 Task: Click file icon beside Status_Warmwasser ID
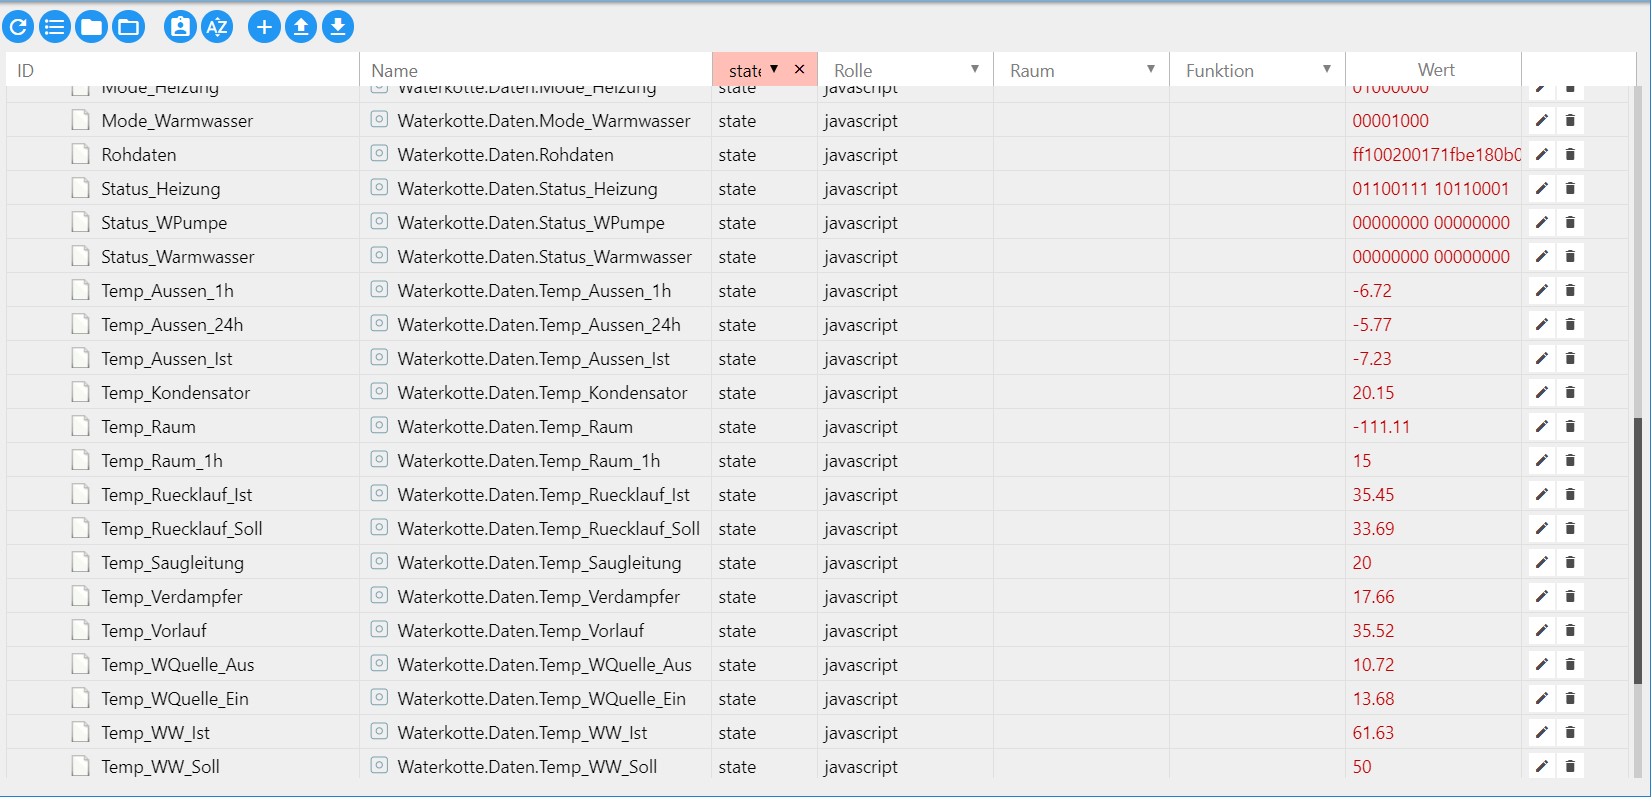click(x=81, y=257)
